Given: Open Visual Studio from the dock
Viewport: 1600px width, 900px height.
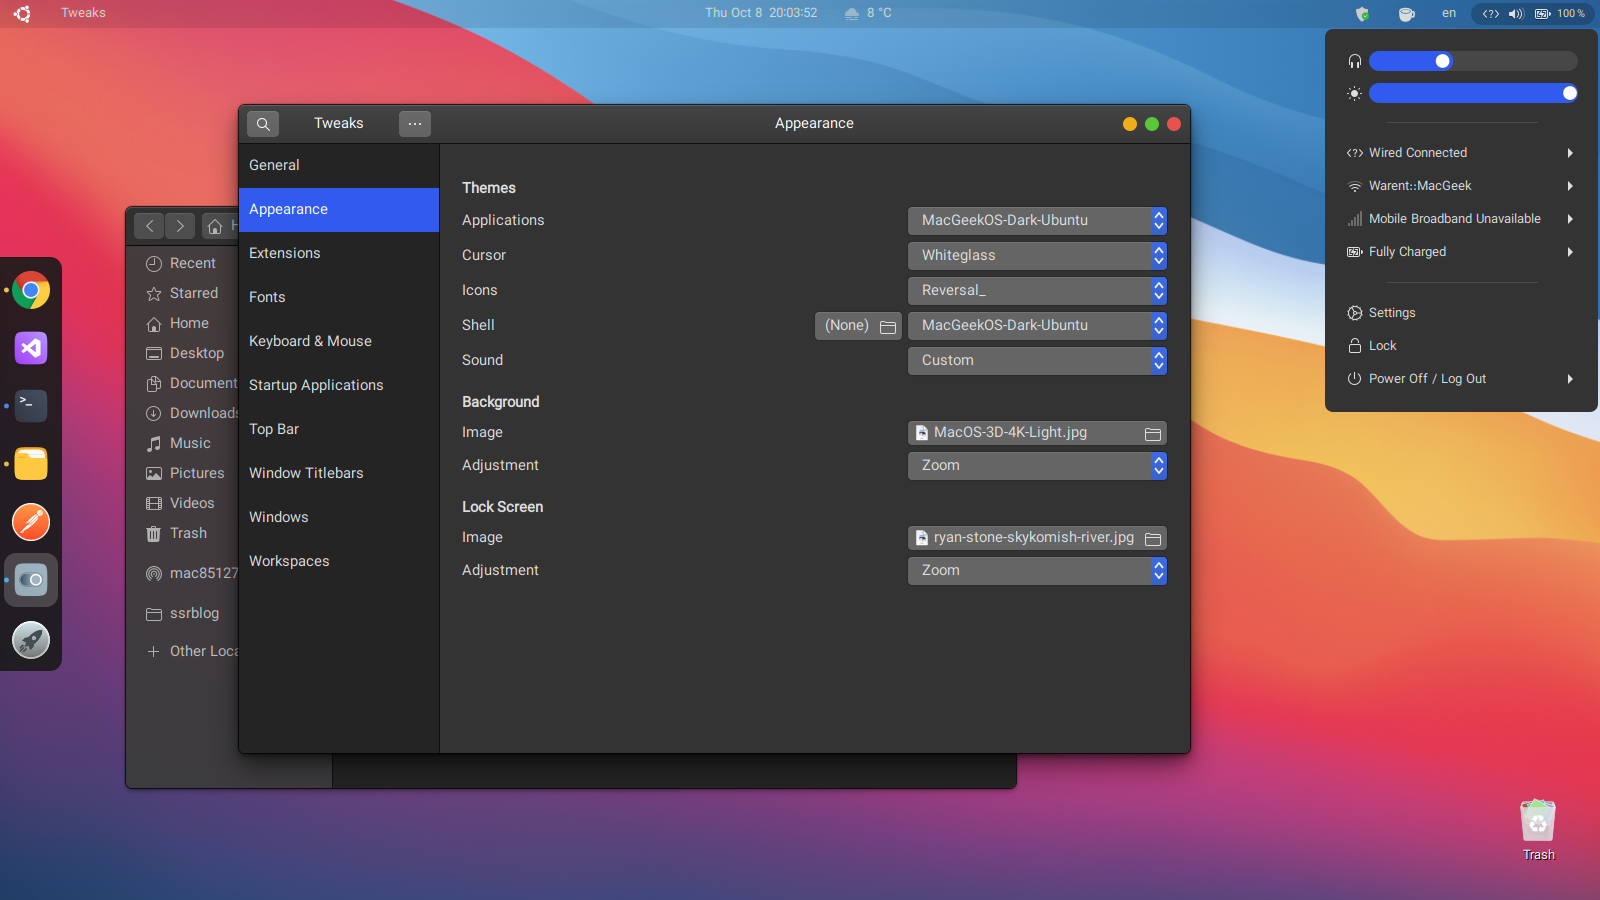Looking at the screenshot, I should click(31, 348).
